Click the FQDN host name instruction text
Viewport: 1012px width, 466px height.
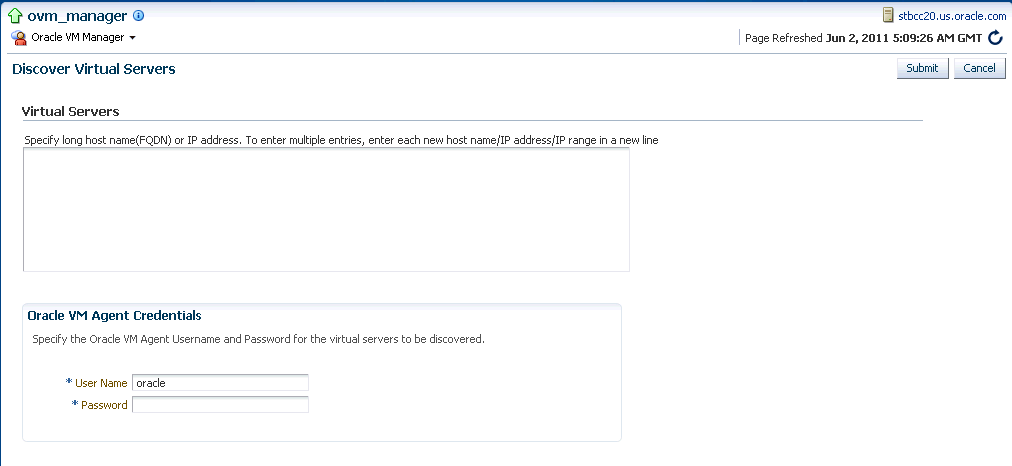(341, 139)
